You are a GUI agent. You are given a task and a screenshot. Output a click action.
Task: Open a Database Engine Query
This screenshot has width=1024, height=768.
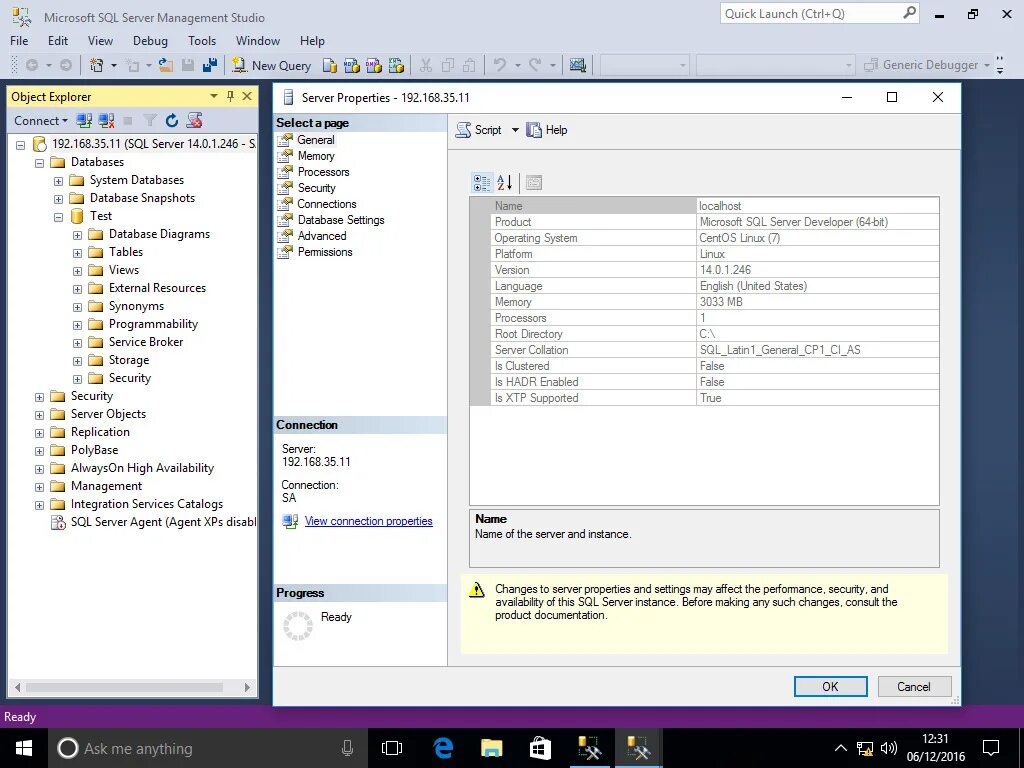tap(330, 65)
